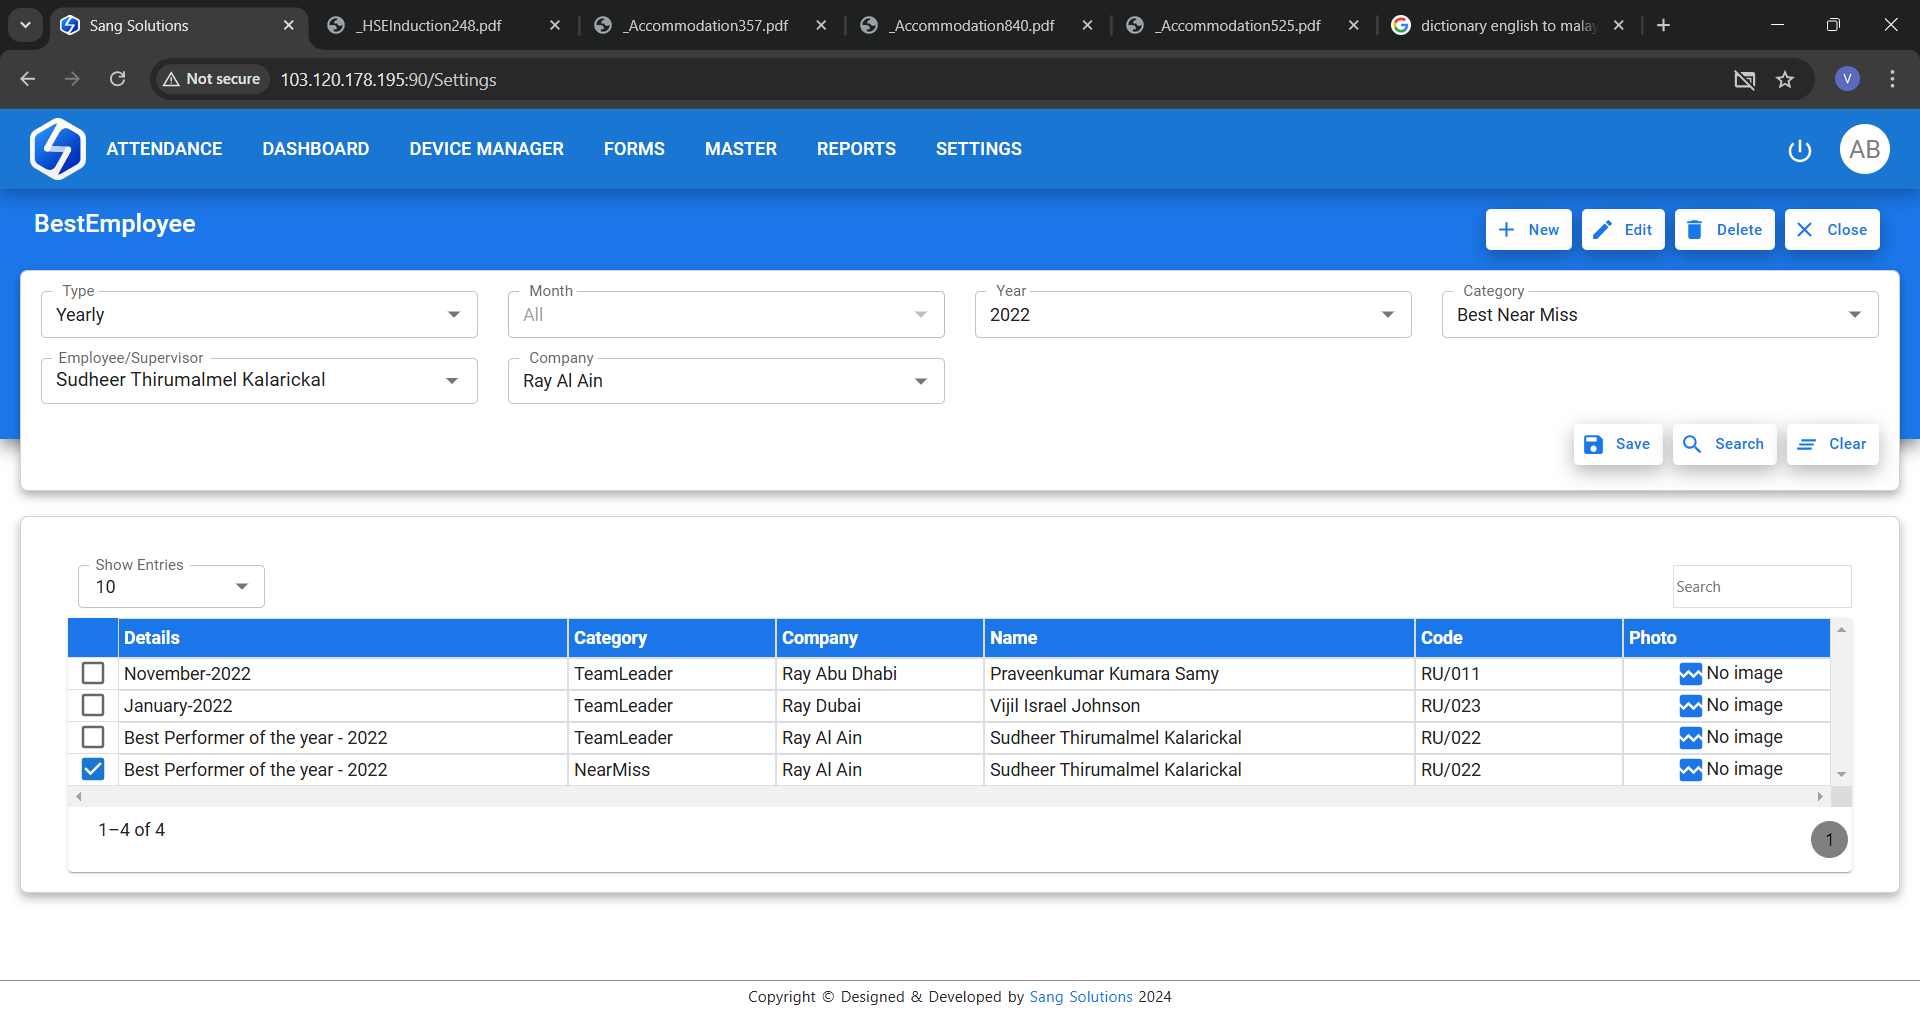Click the table Search input field

pos(1761,587)
